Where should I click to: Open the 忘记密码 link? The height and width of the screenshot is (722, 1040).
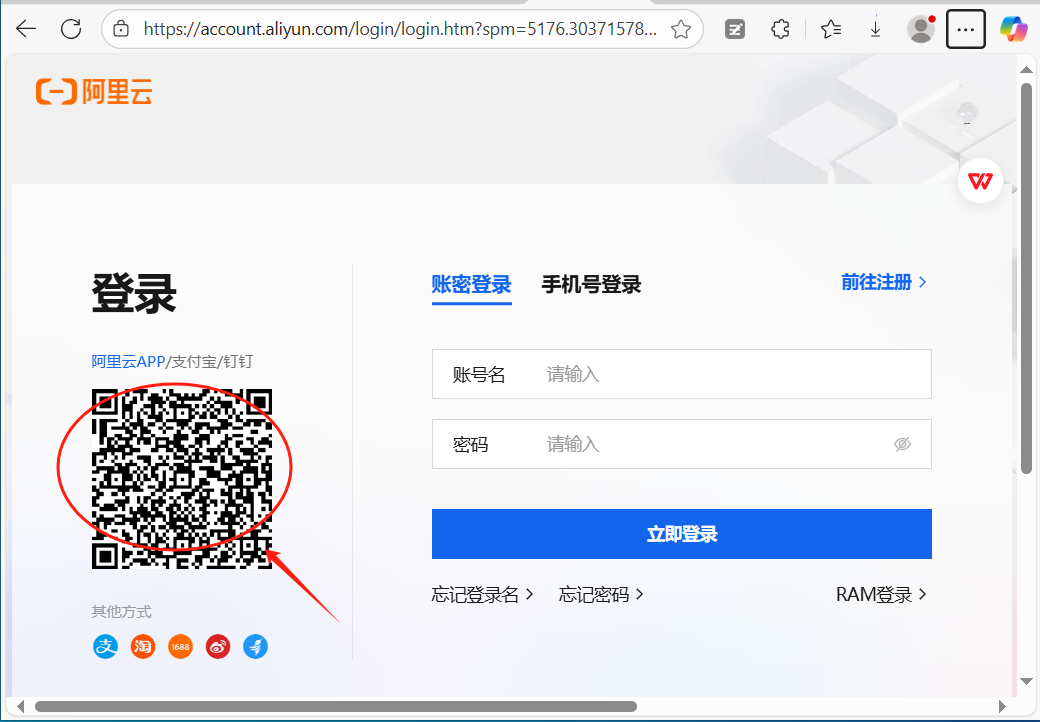coord(601,595)
